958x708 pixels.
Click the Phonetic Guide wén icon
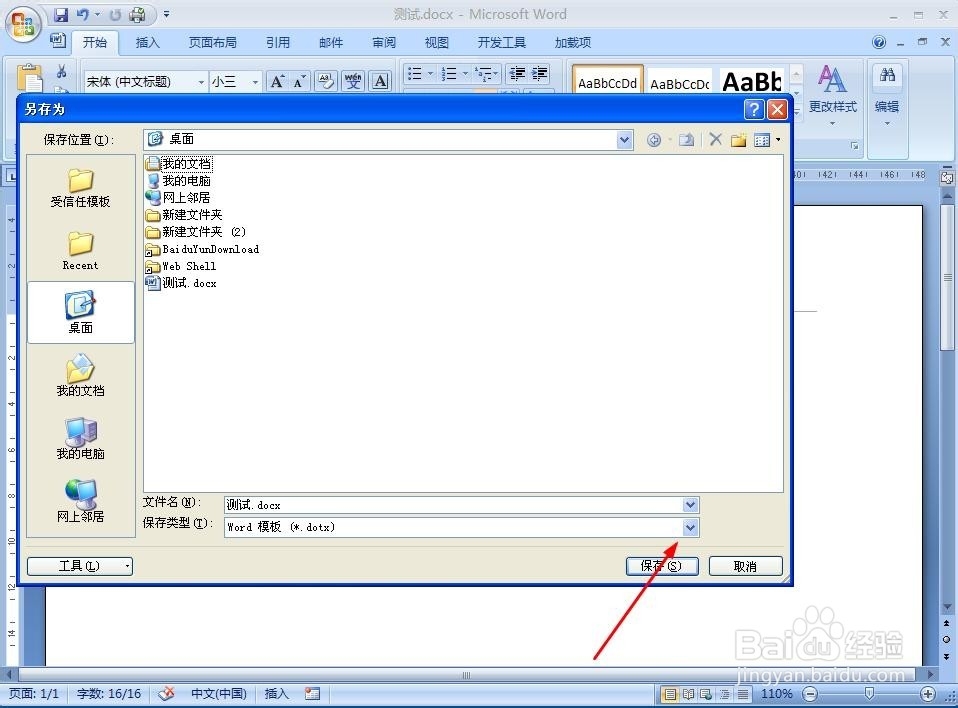(353, 81)
